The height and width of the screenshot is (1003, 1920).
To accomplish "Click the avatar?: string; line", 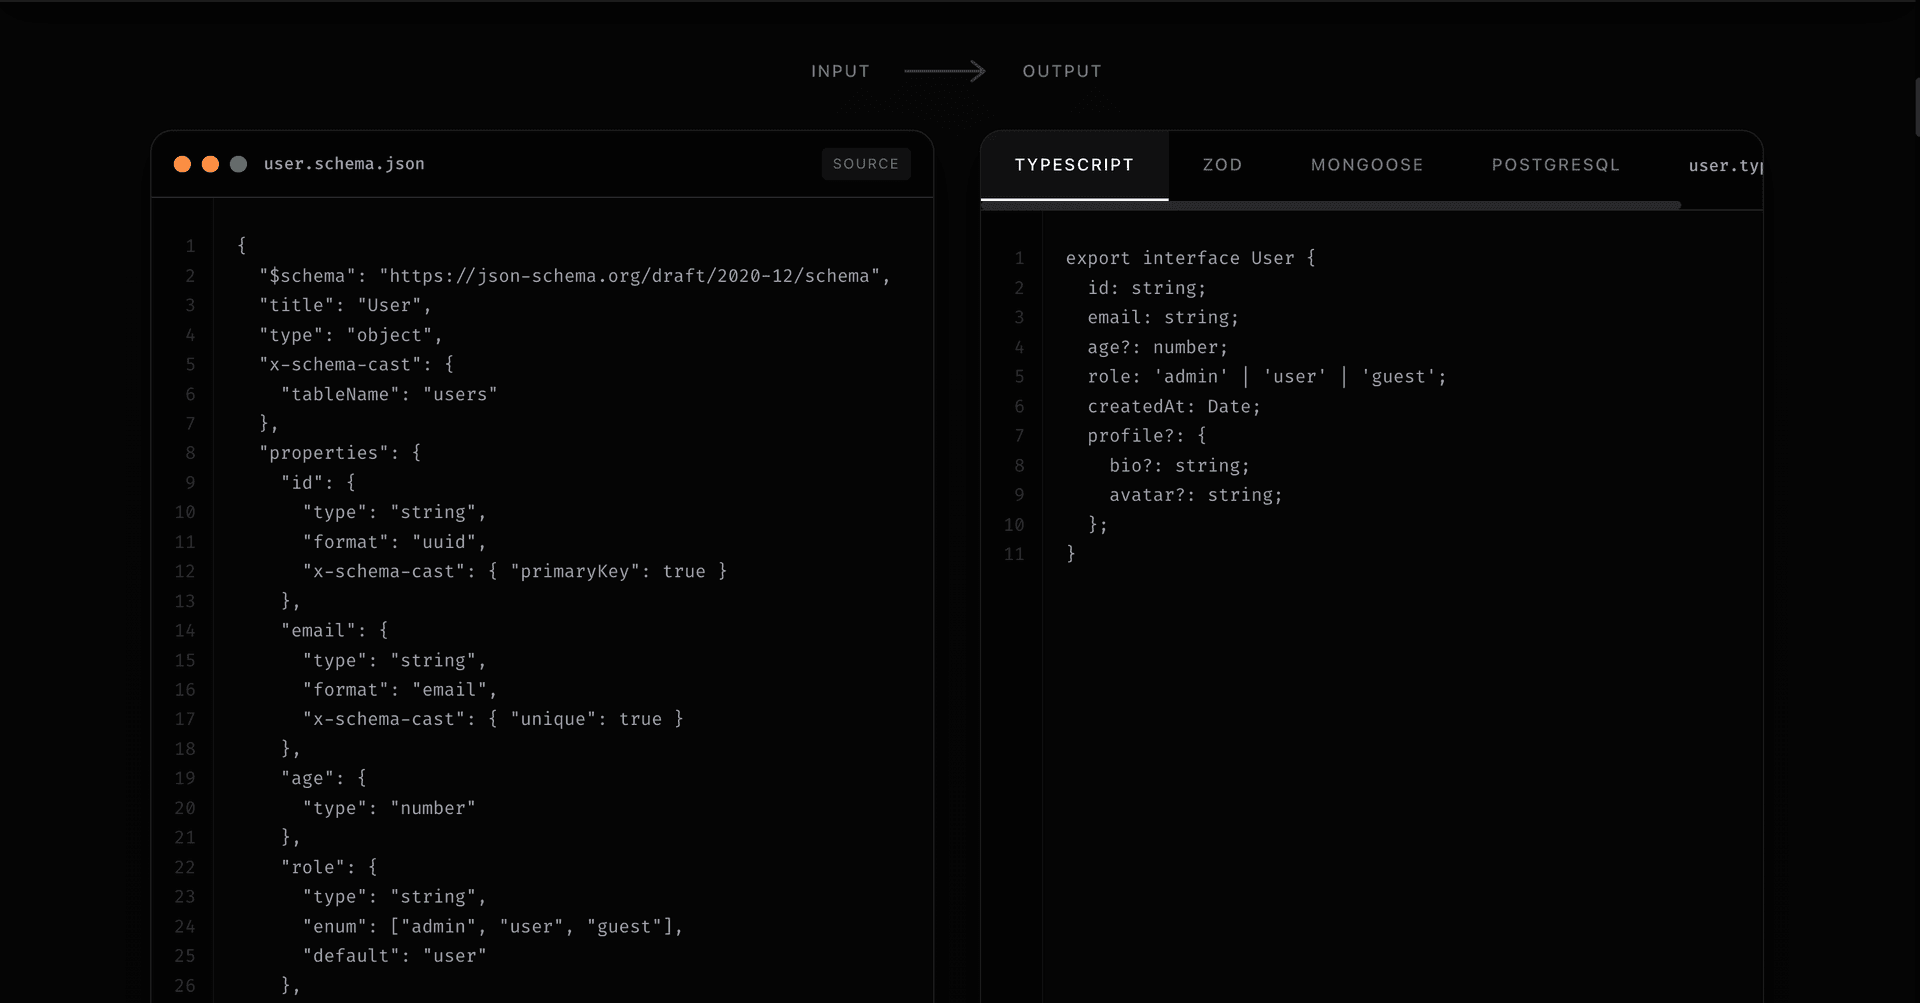I will pyautogui.click(x=1195, y=495).
